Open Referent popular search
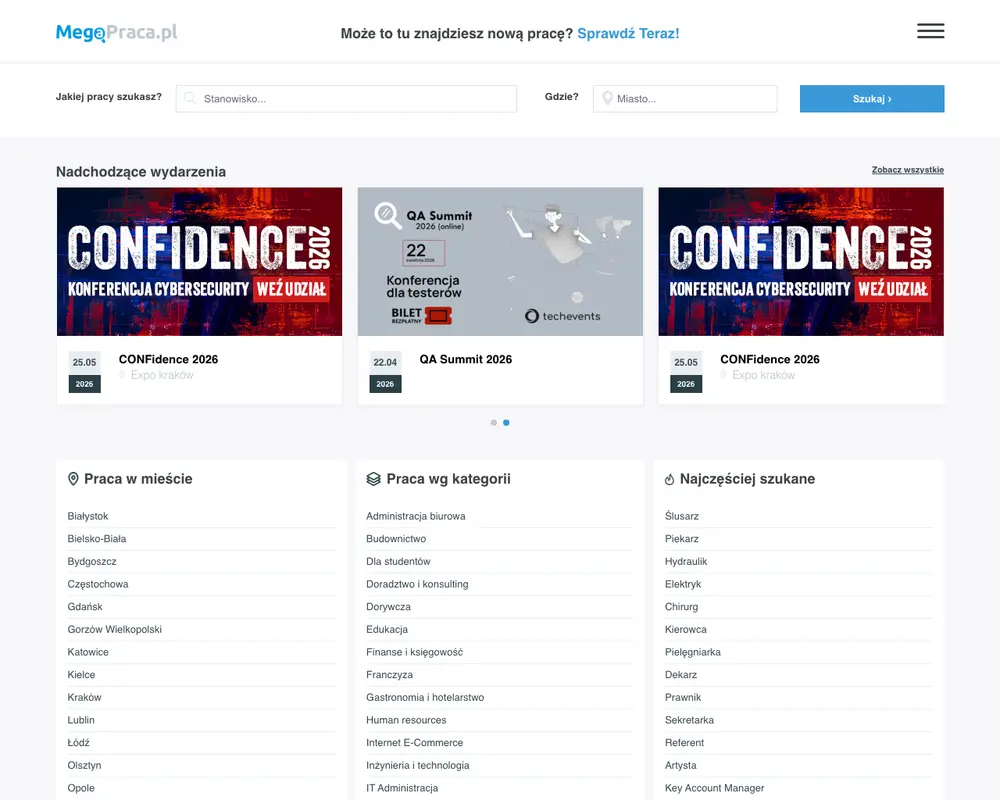Viewport: 1000px width, 800px height. tap(684, 743)
